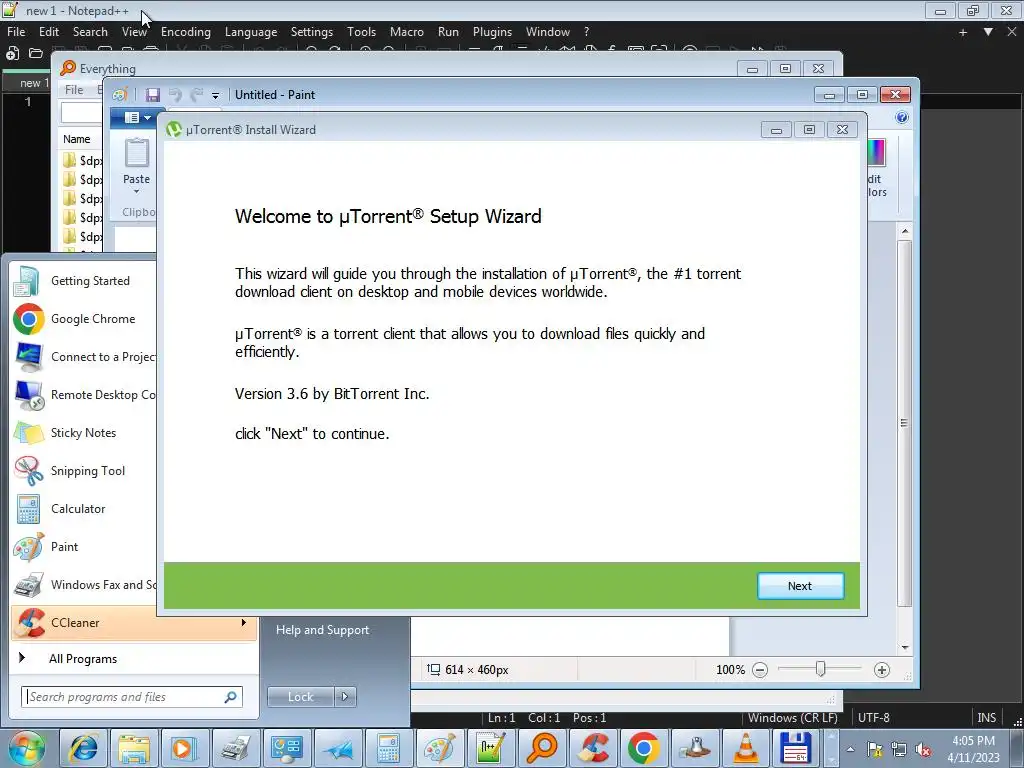Image resolution: width=1024 pixels, height=768 pixels.
Task: Open the File menu in Everything window
Action: tap(74, 89)
